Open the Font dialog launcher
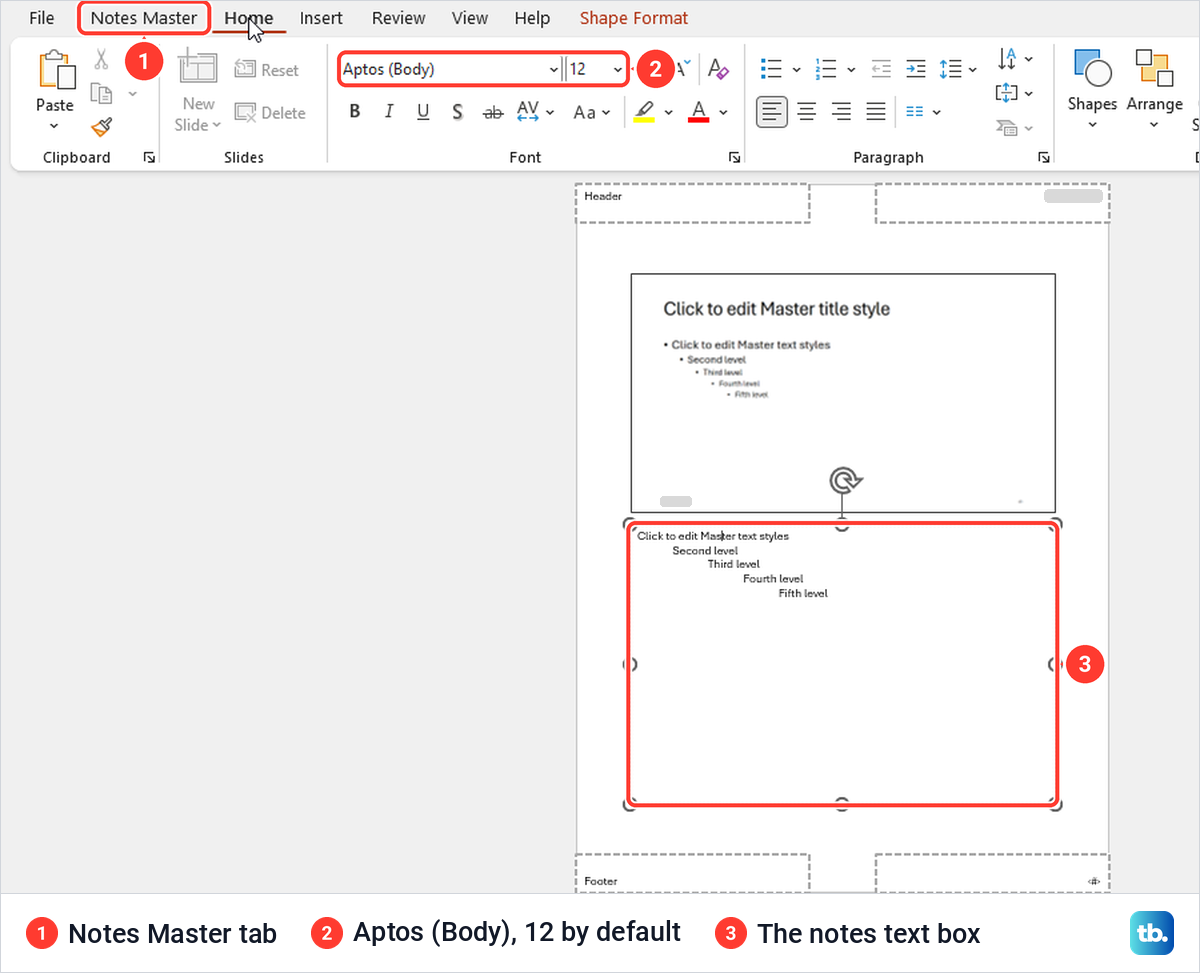Screen dimensions: 1200x973 click(735, 157)
